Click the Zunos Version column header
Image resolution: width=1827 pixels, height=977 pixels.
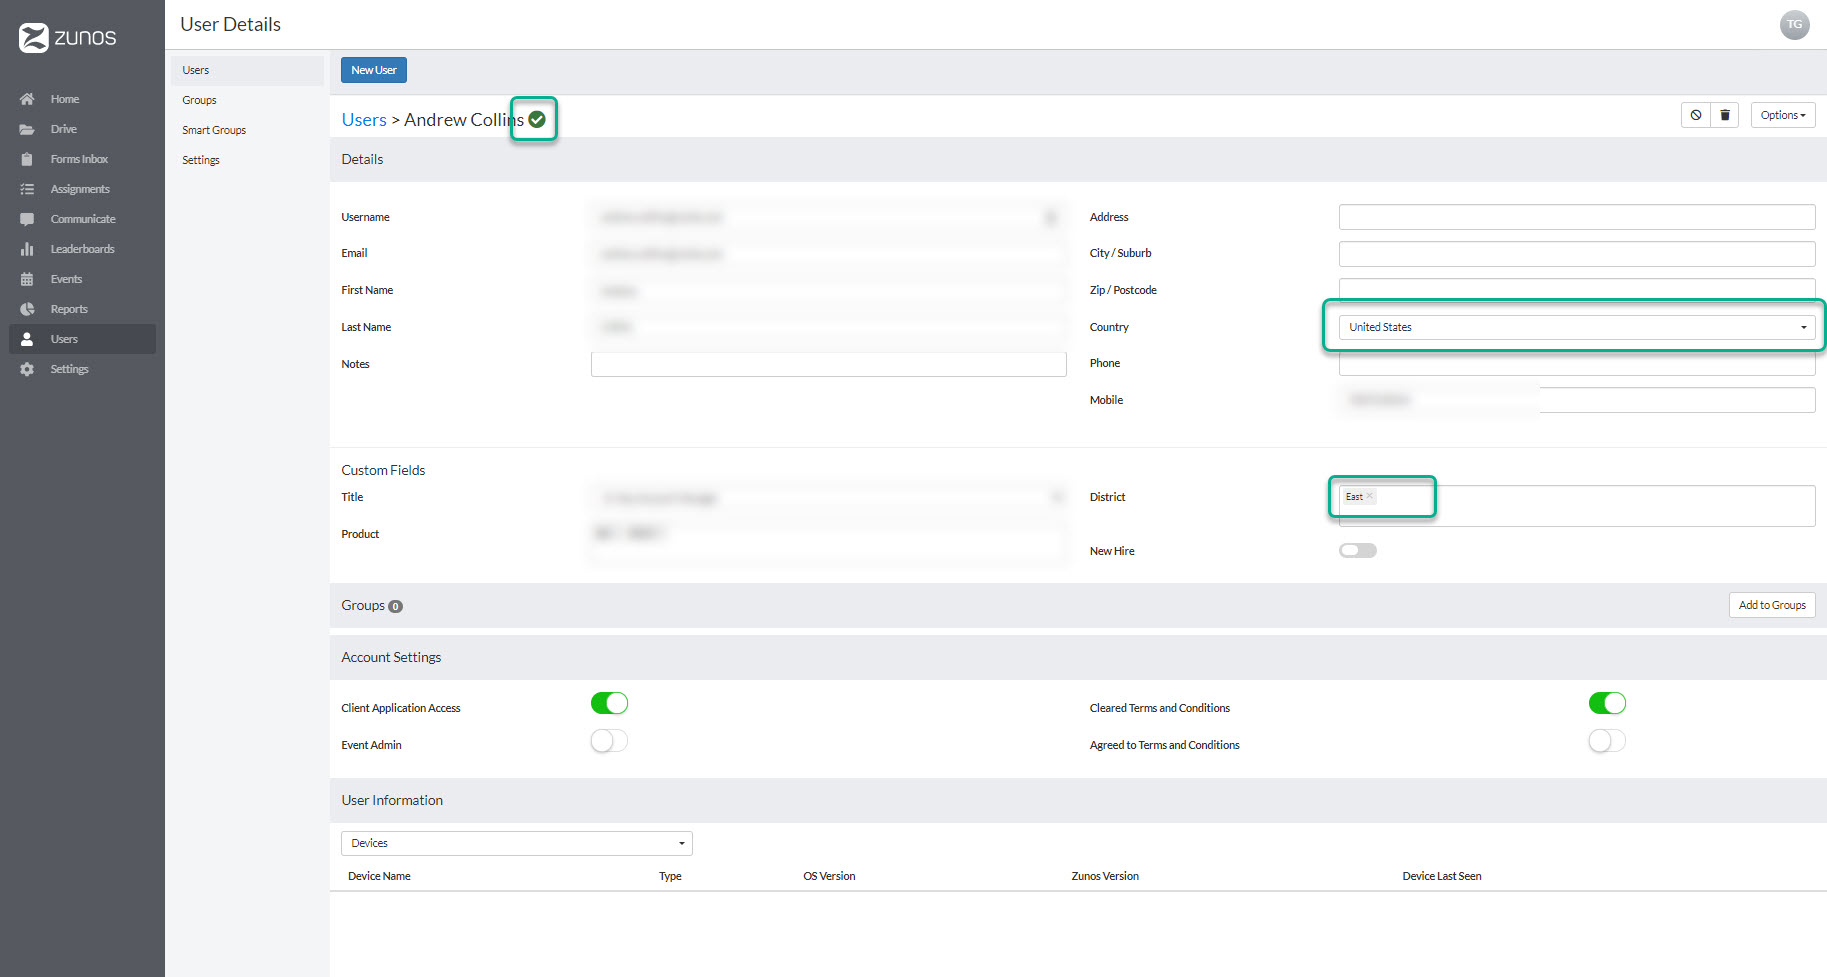tap(1105, 876)
